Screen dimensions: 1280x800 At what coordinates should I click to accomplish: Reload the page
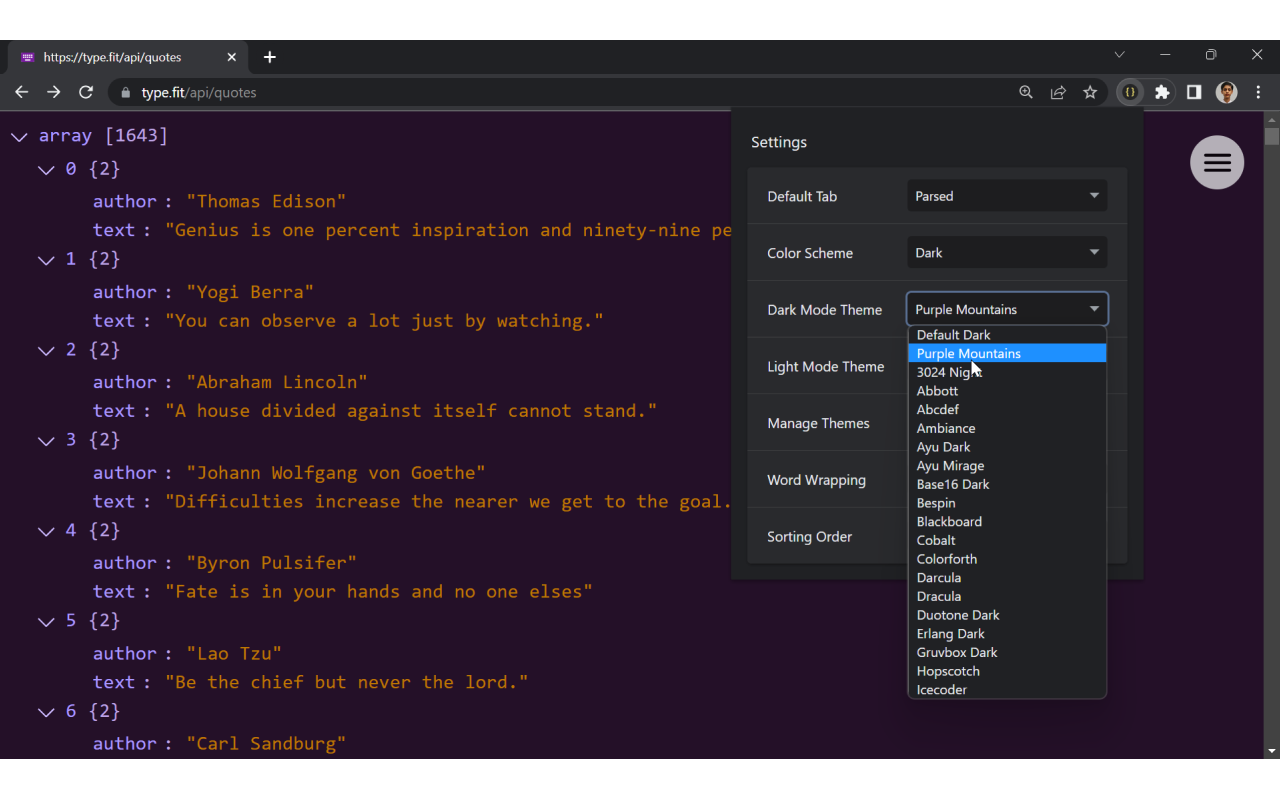[86, 92]
